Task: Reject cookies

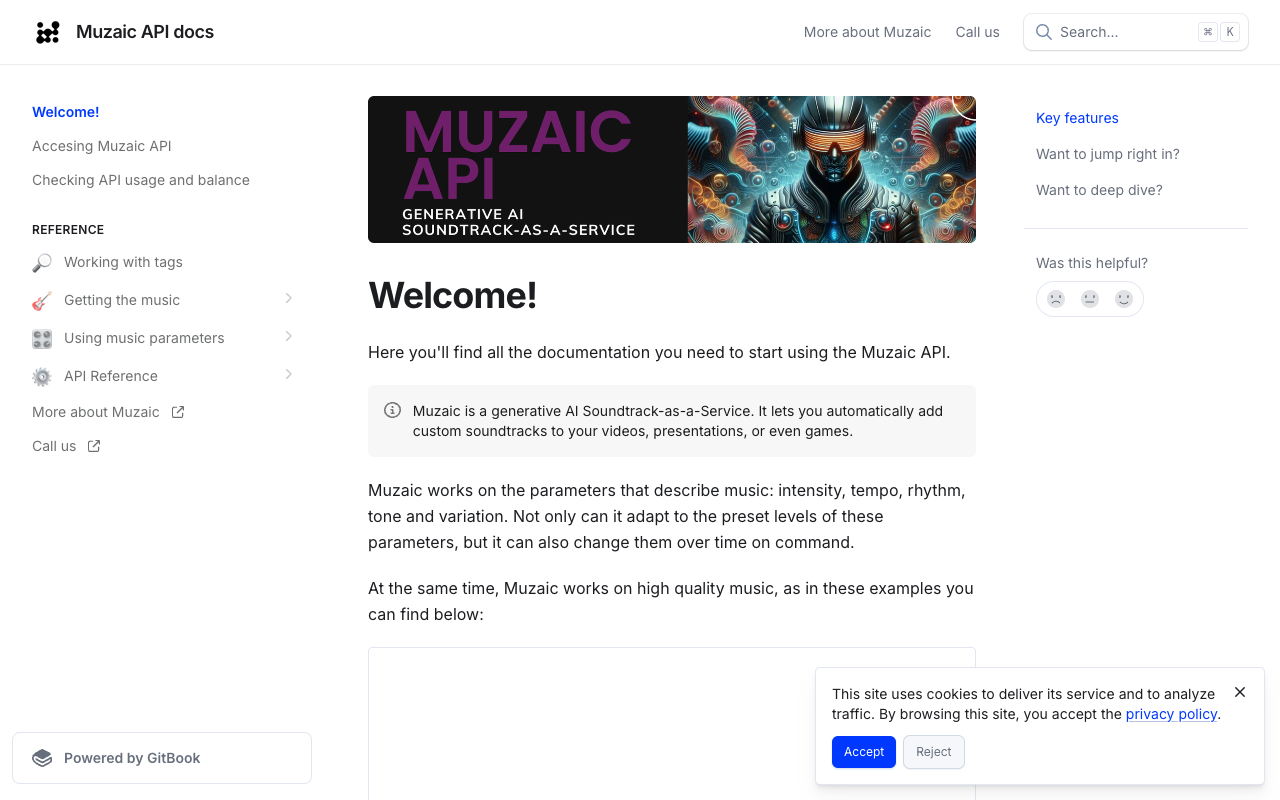Action: (x=934, y=752)
